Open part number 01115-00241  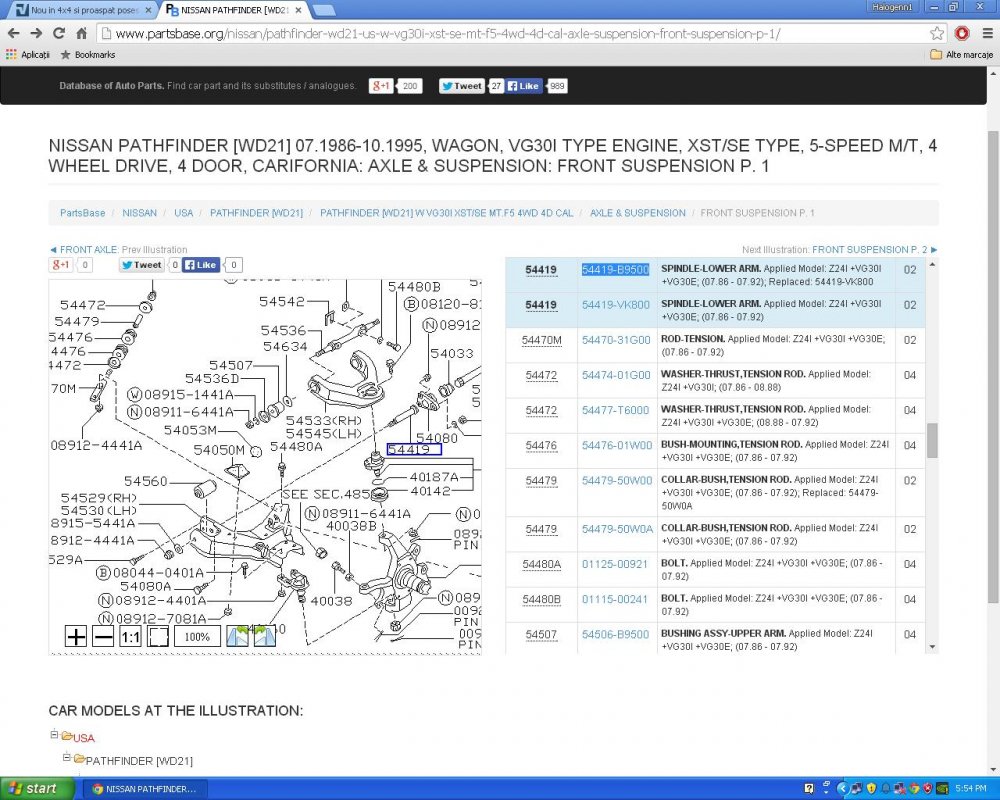[x=615, y=599]
